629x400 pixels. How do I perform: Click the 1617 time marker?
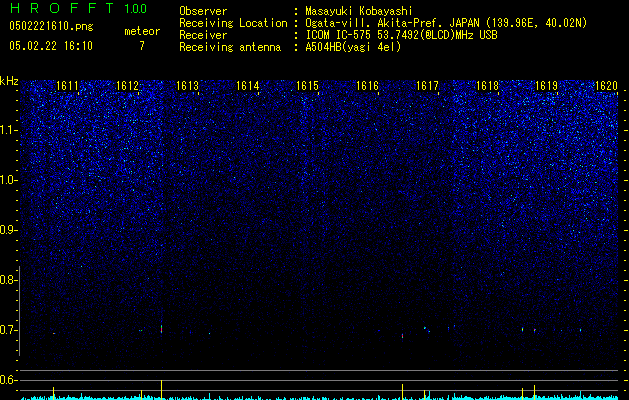tap(427, 86)
